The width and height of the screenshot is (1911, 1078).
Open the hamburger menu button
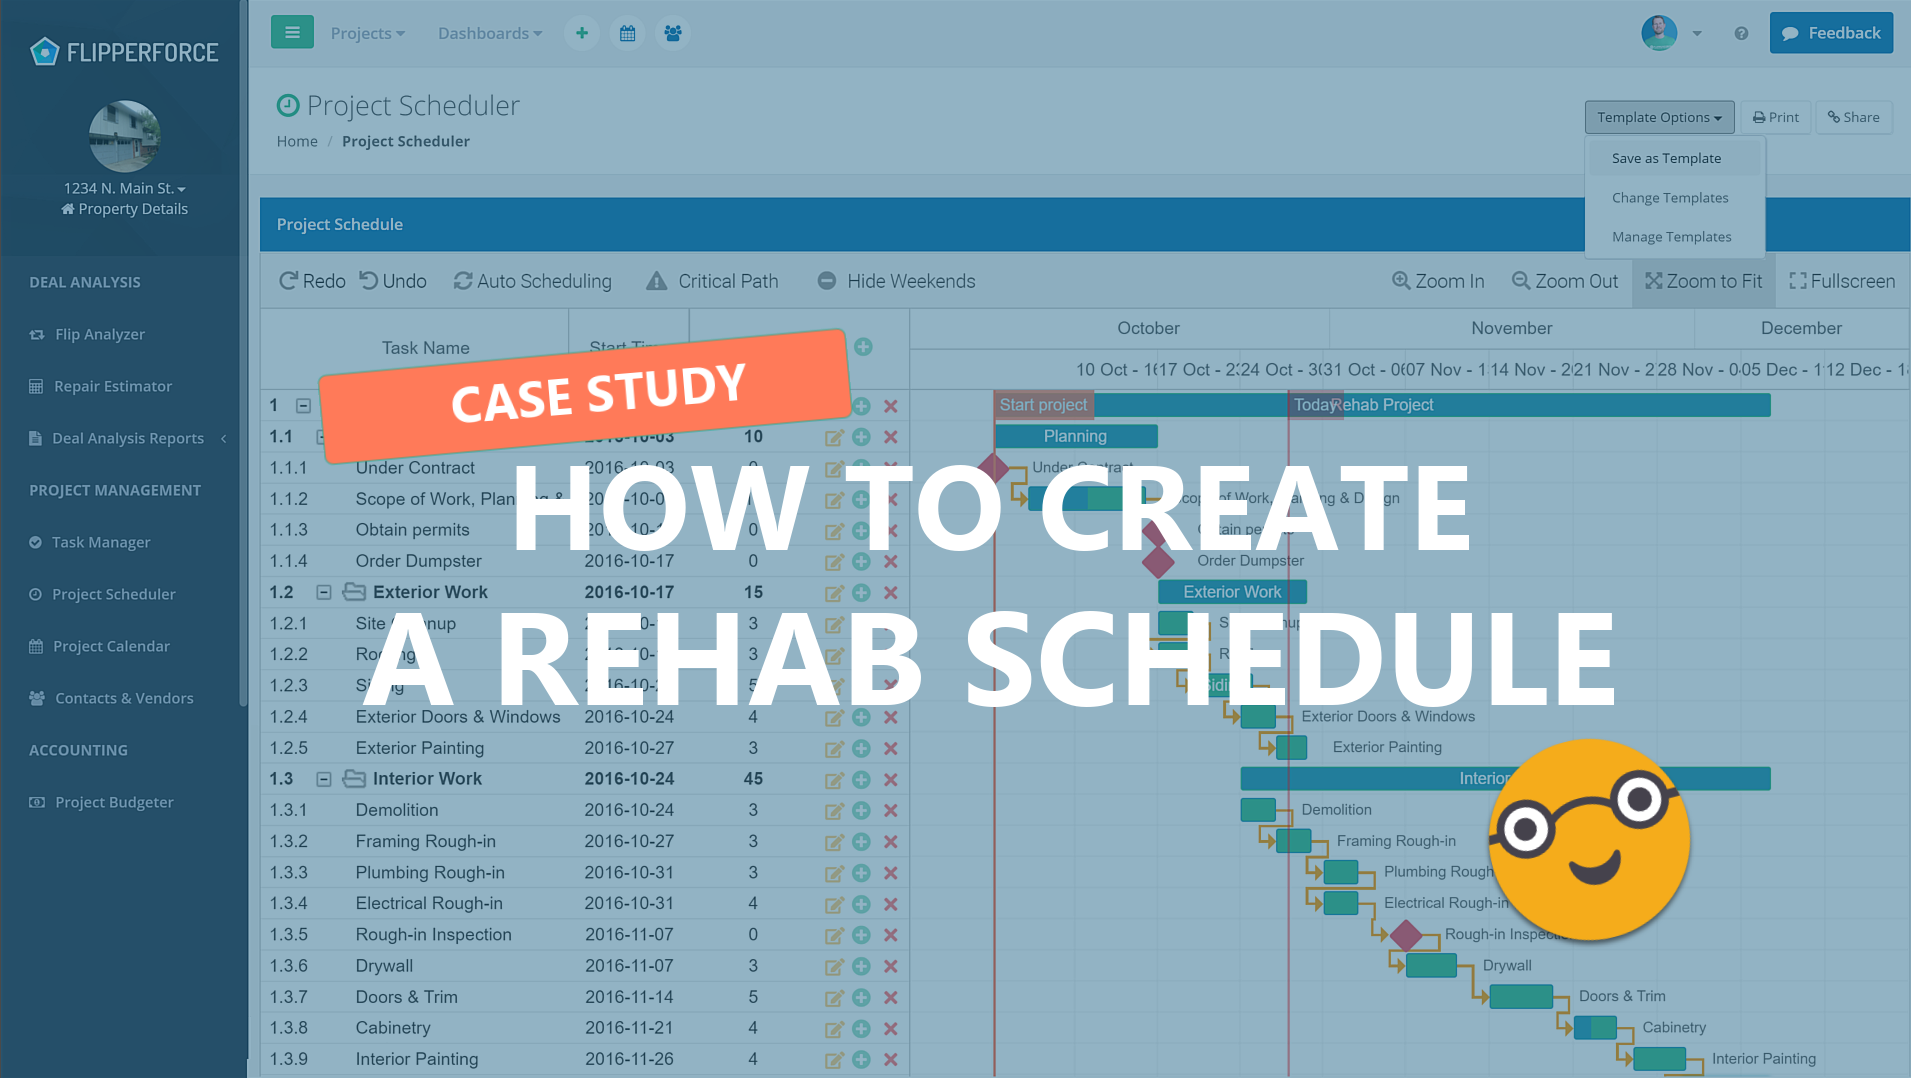tap(292, 33)
